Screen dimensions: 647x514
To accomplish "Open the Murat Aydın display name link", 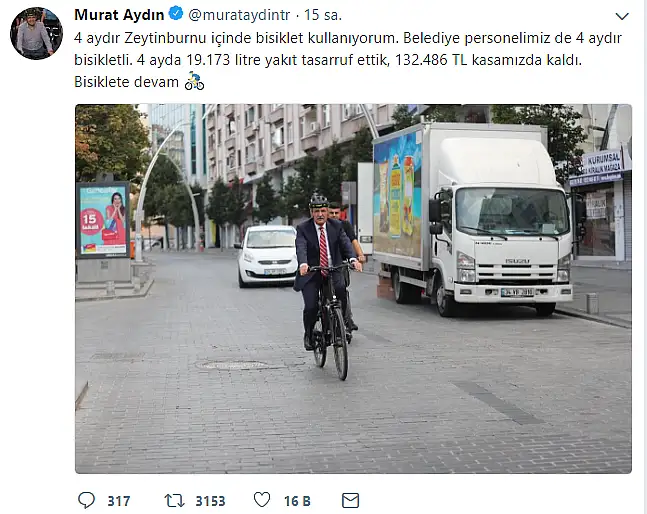I will coord(119,15).
